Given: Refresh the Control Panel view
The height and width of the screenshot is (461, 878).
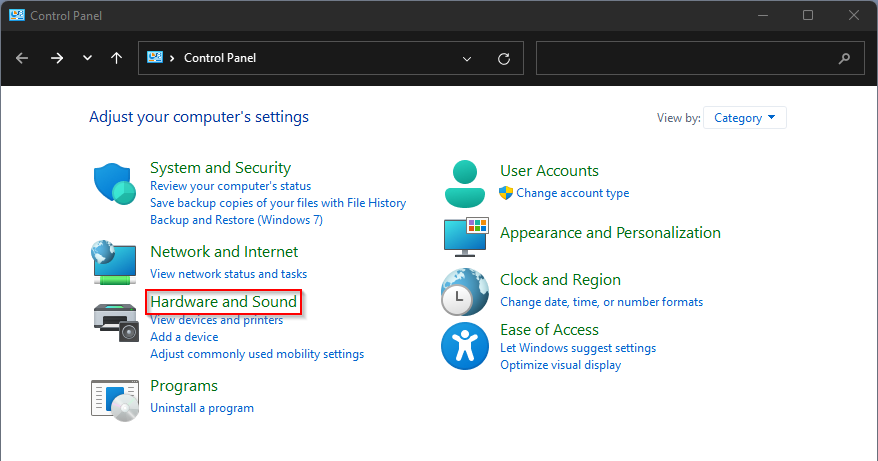Looking at the screenshot, I should tap(504, 58).
